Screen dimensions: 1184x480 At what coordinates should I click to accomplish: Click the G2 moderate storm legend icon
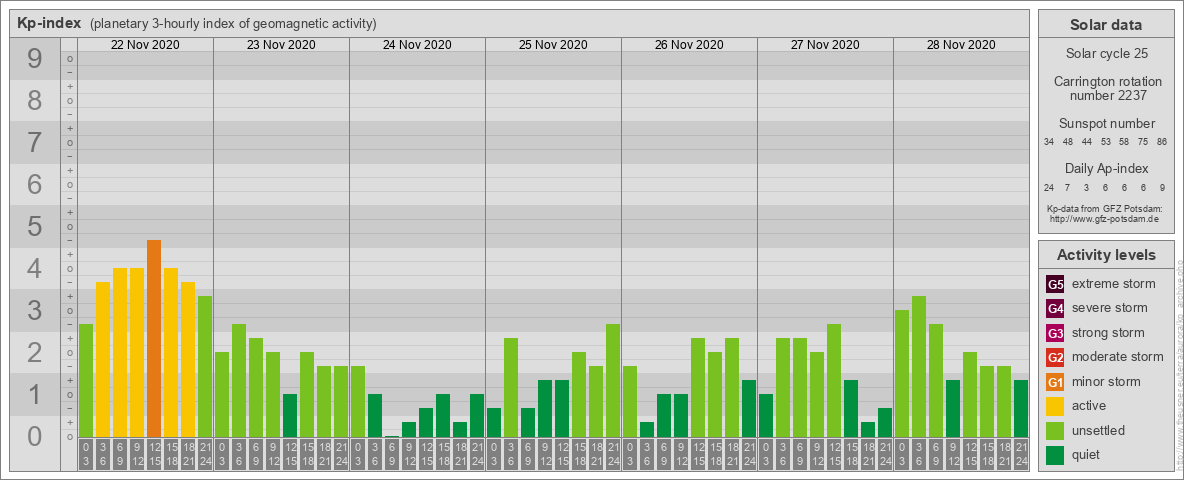point(1055,357)
